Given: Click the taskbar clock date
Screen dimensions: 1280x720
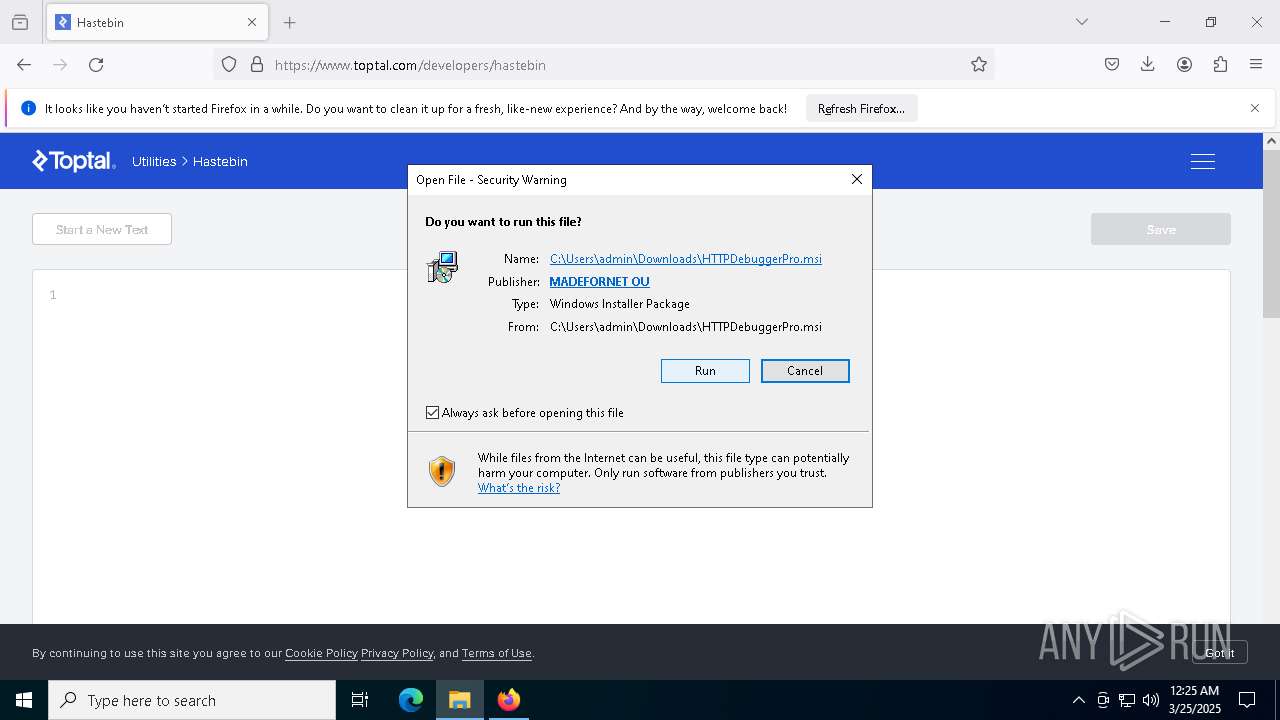Looking at the screenshot, I should [x=1194, y=700].
